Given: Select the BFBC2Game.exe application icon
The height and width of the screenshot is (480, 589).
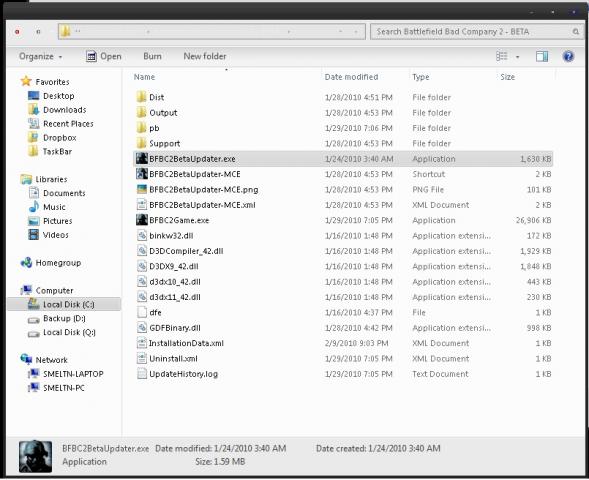Looking at the screenshot, I should 142,220.
